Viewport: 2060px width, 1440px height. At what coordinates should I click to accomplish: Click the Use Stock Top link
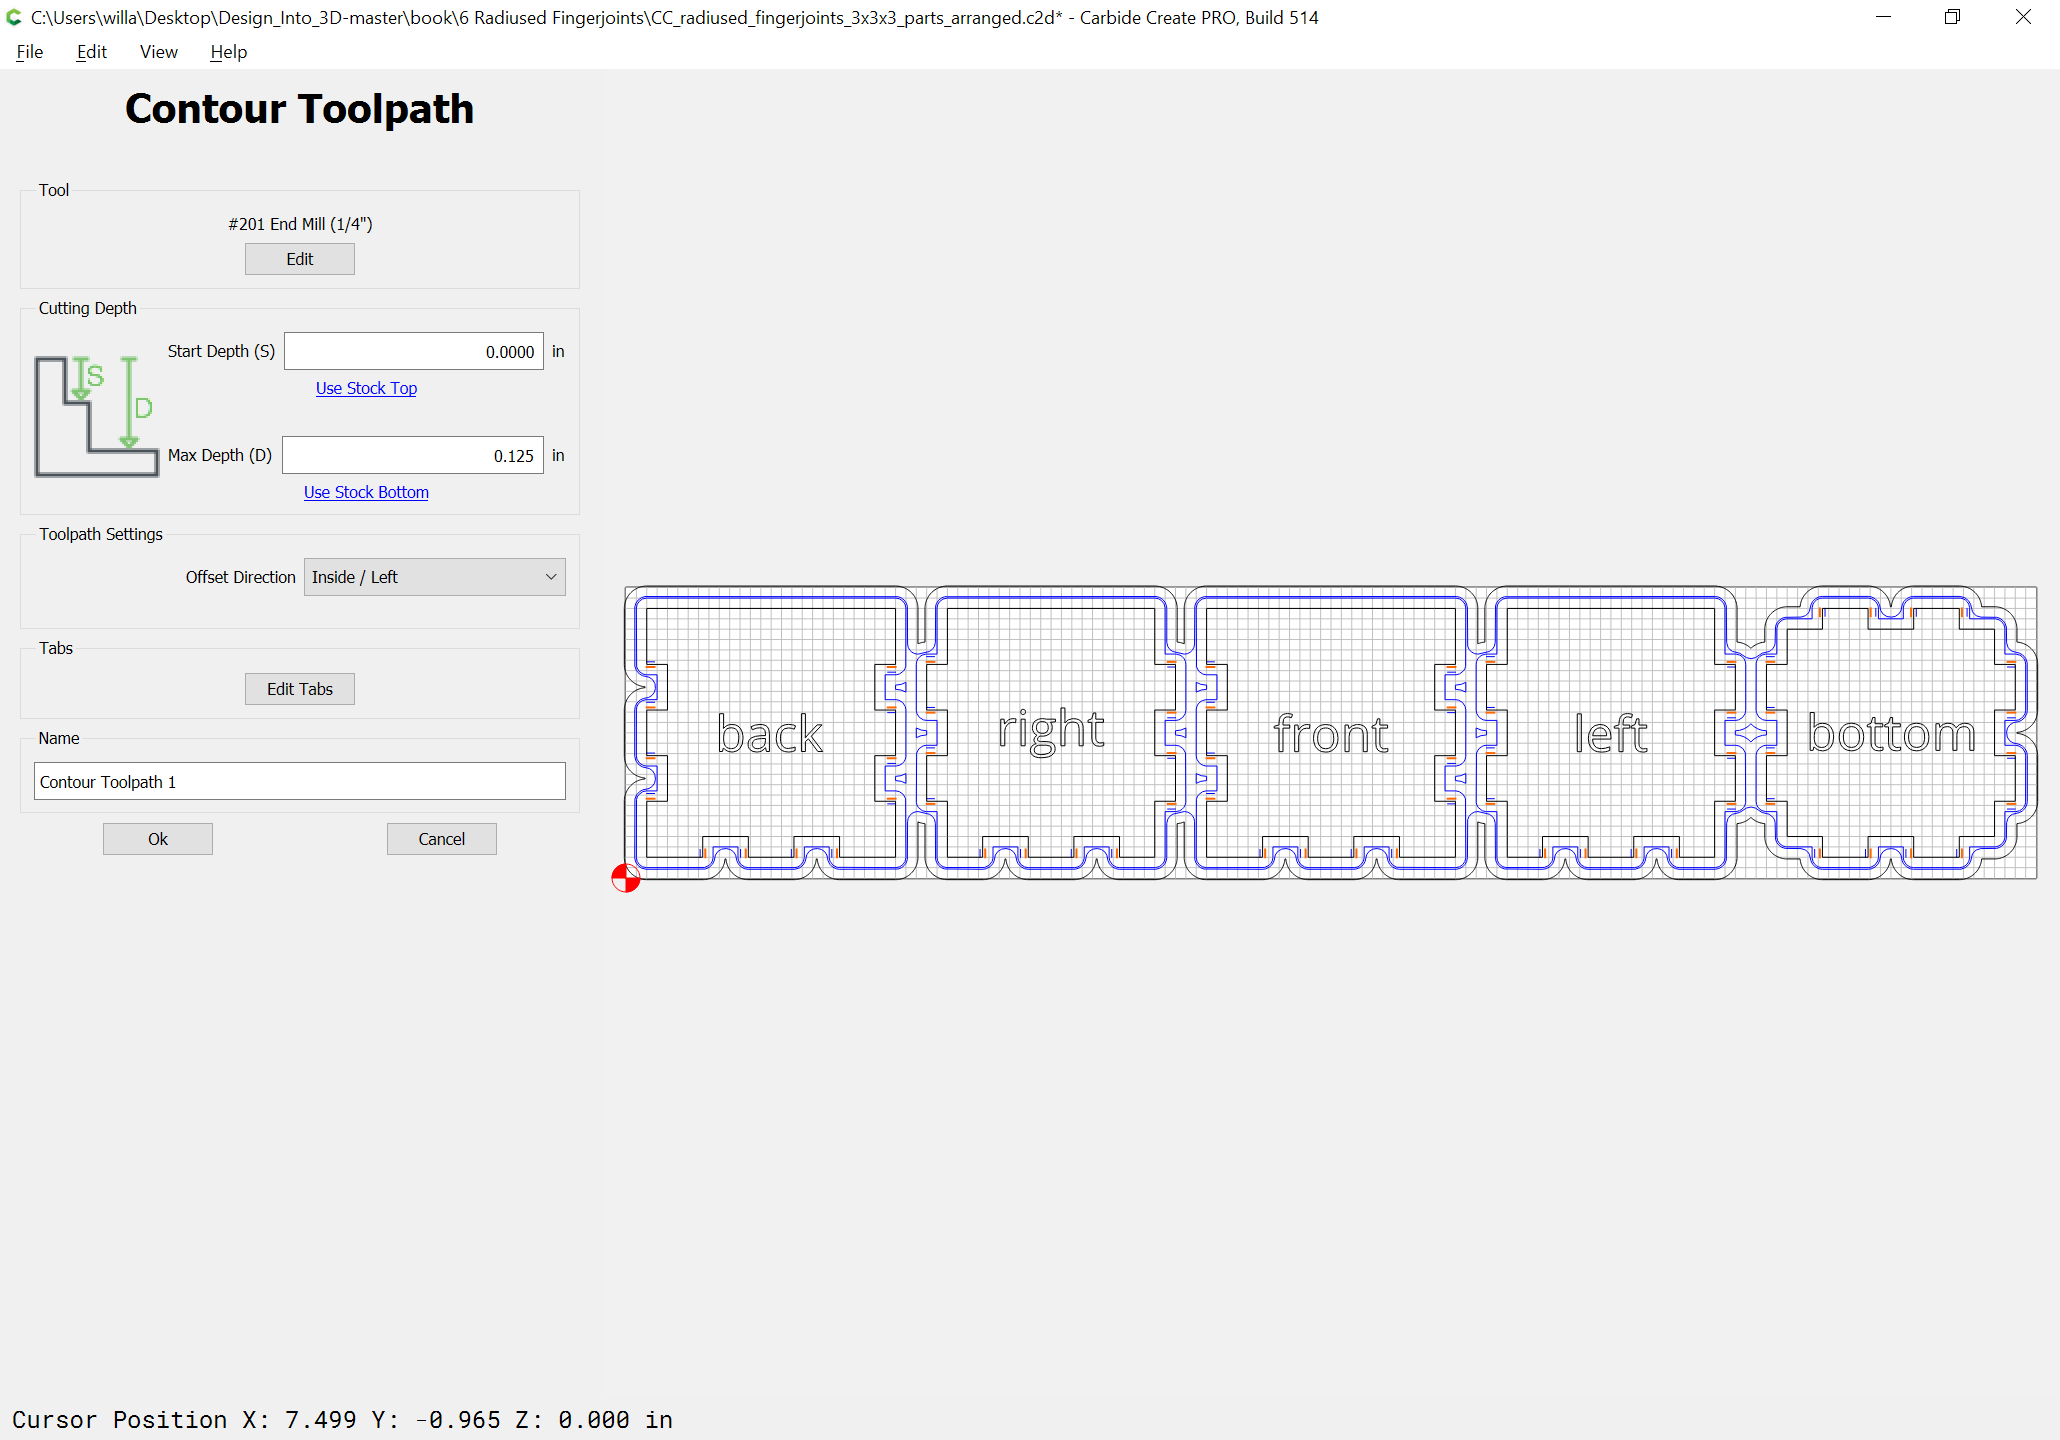(x=366, y=388)
